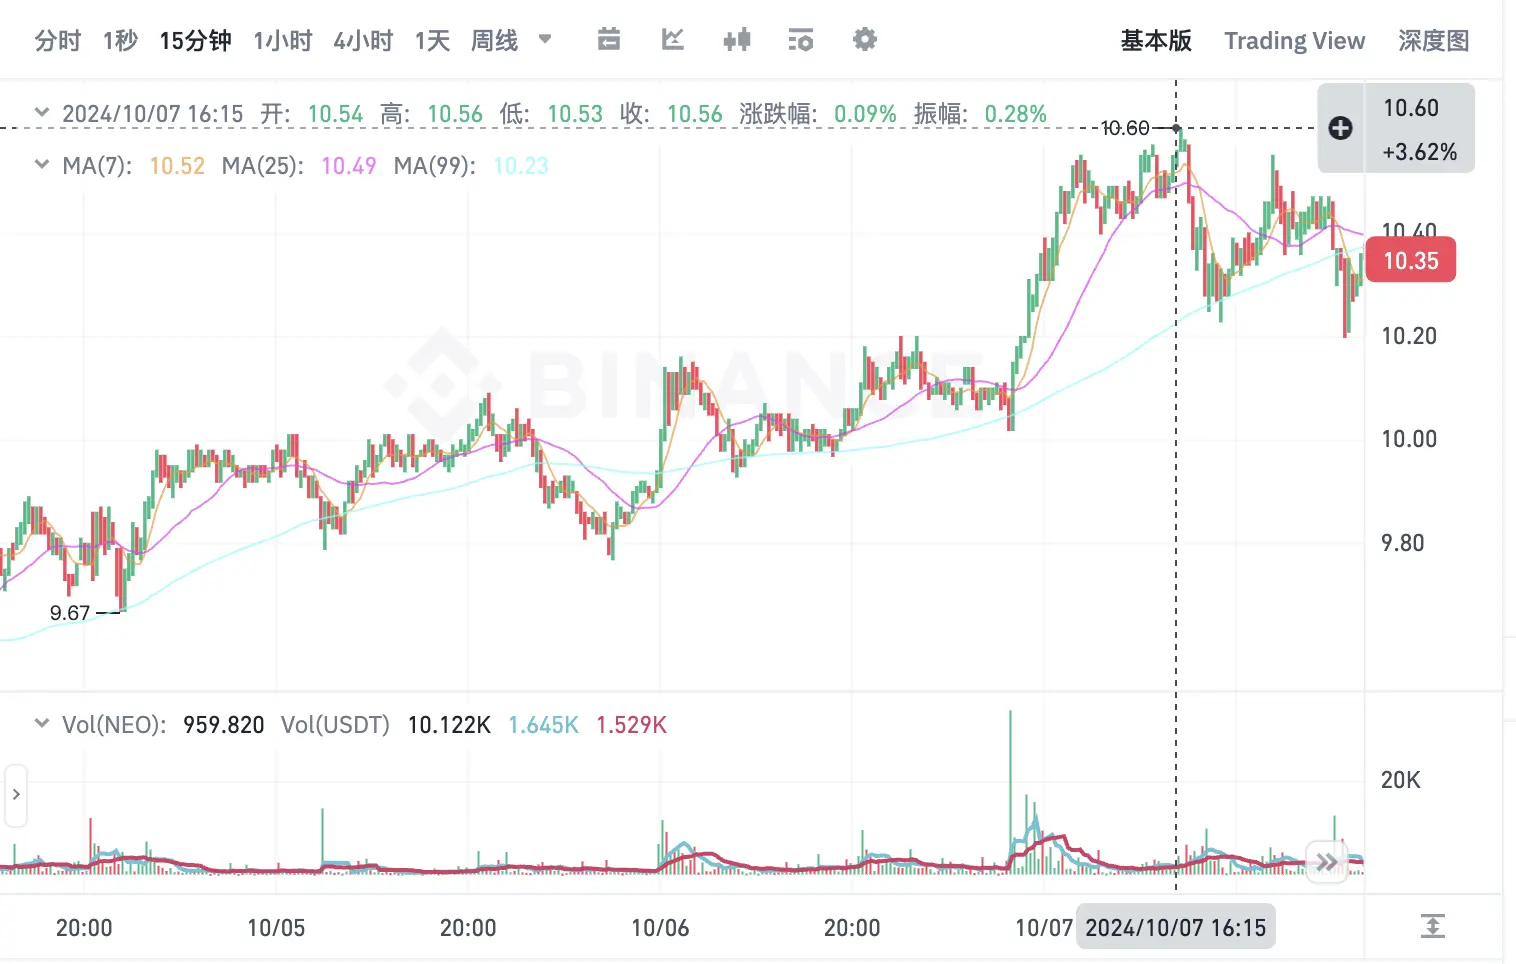Select the 4小时 time interval
Viewport: 1516px width, 964px height.
coord(363,41)
